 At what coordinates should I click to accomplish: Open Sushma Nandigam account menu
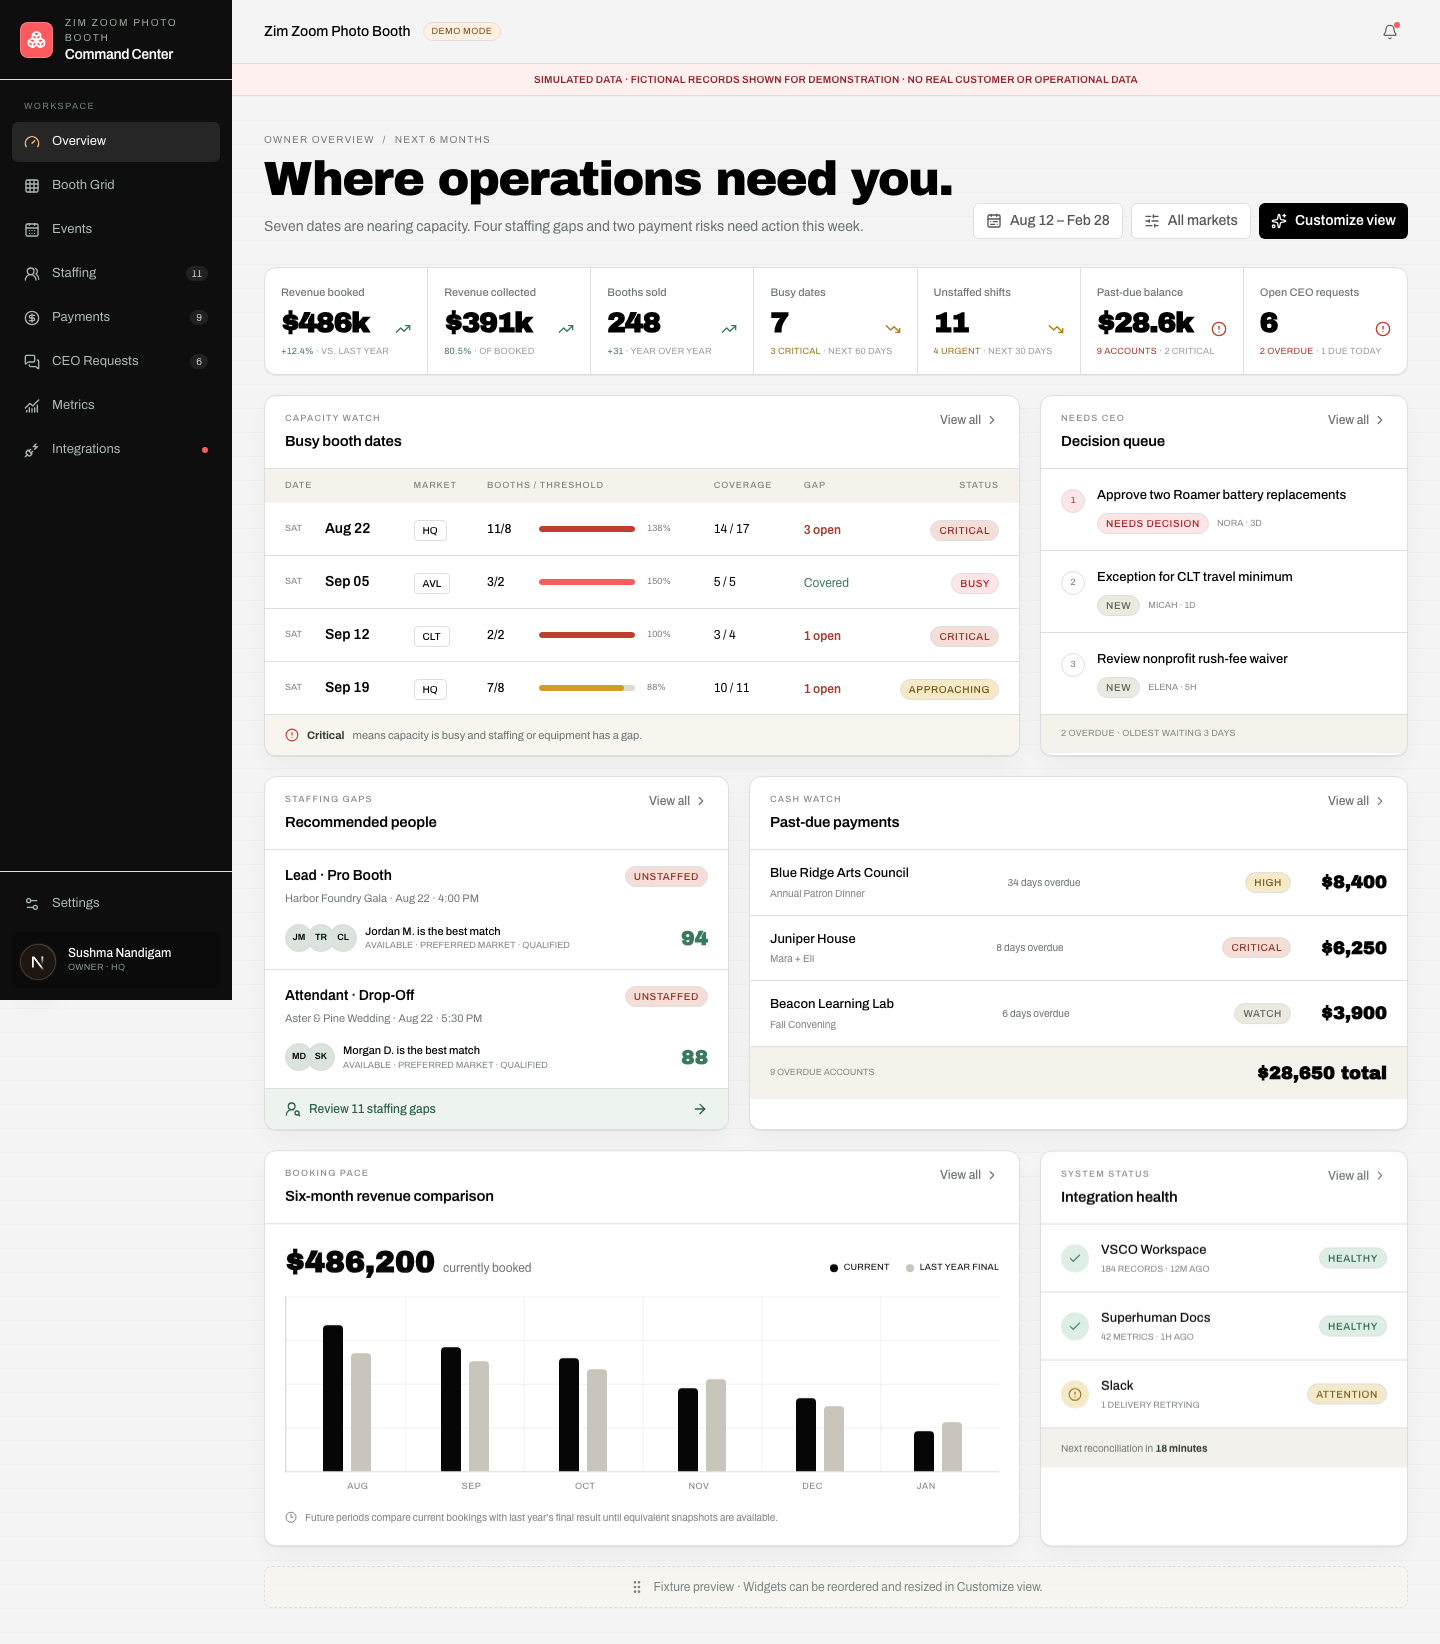116,960
